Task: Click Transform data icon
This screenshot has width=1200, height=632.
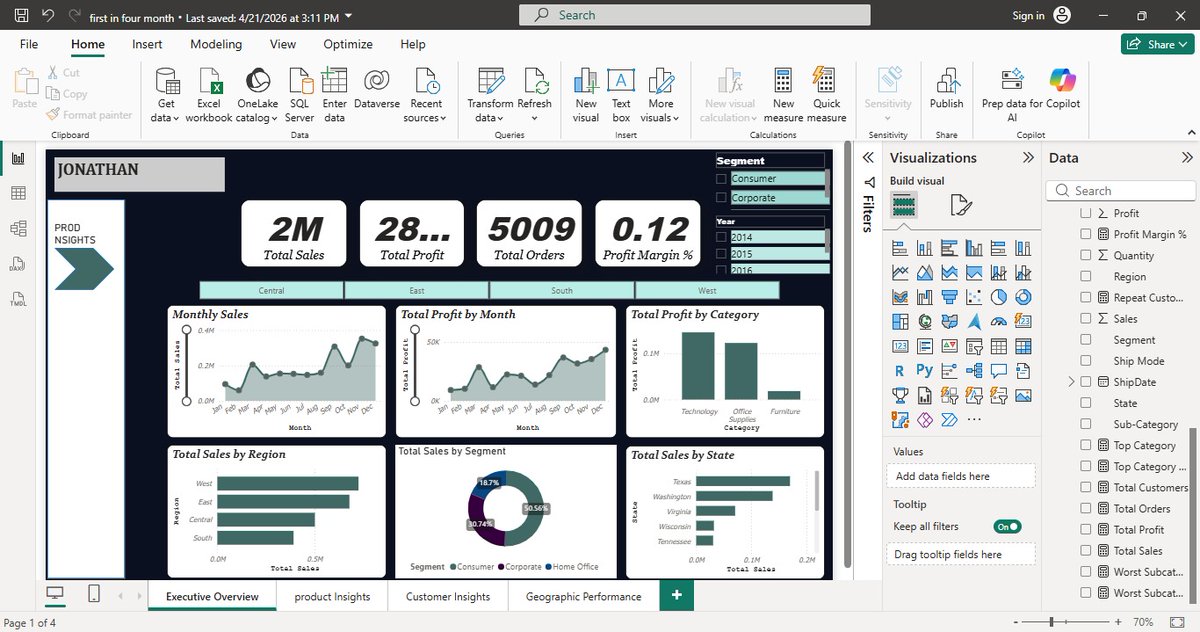Action: [x=490, y=82]
